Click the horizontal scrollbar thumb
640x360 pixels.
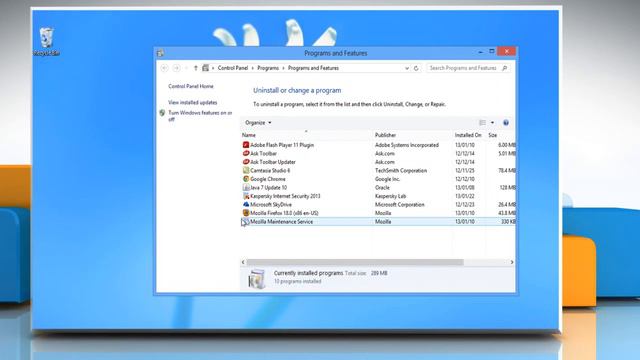[x=355, y=262]
